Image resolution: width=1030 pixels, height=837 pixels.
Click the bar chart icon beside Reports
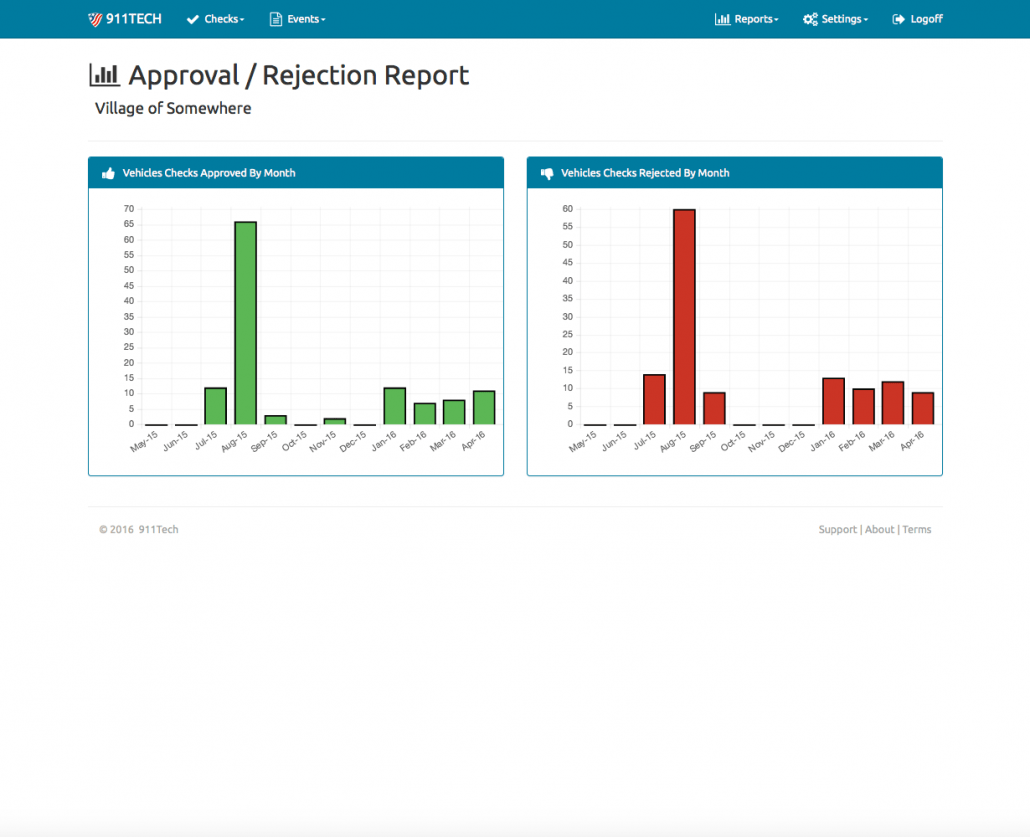coord(722,19)
